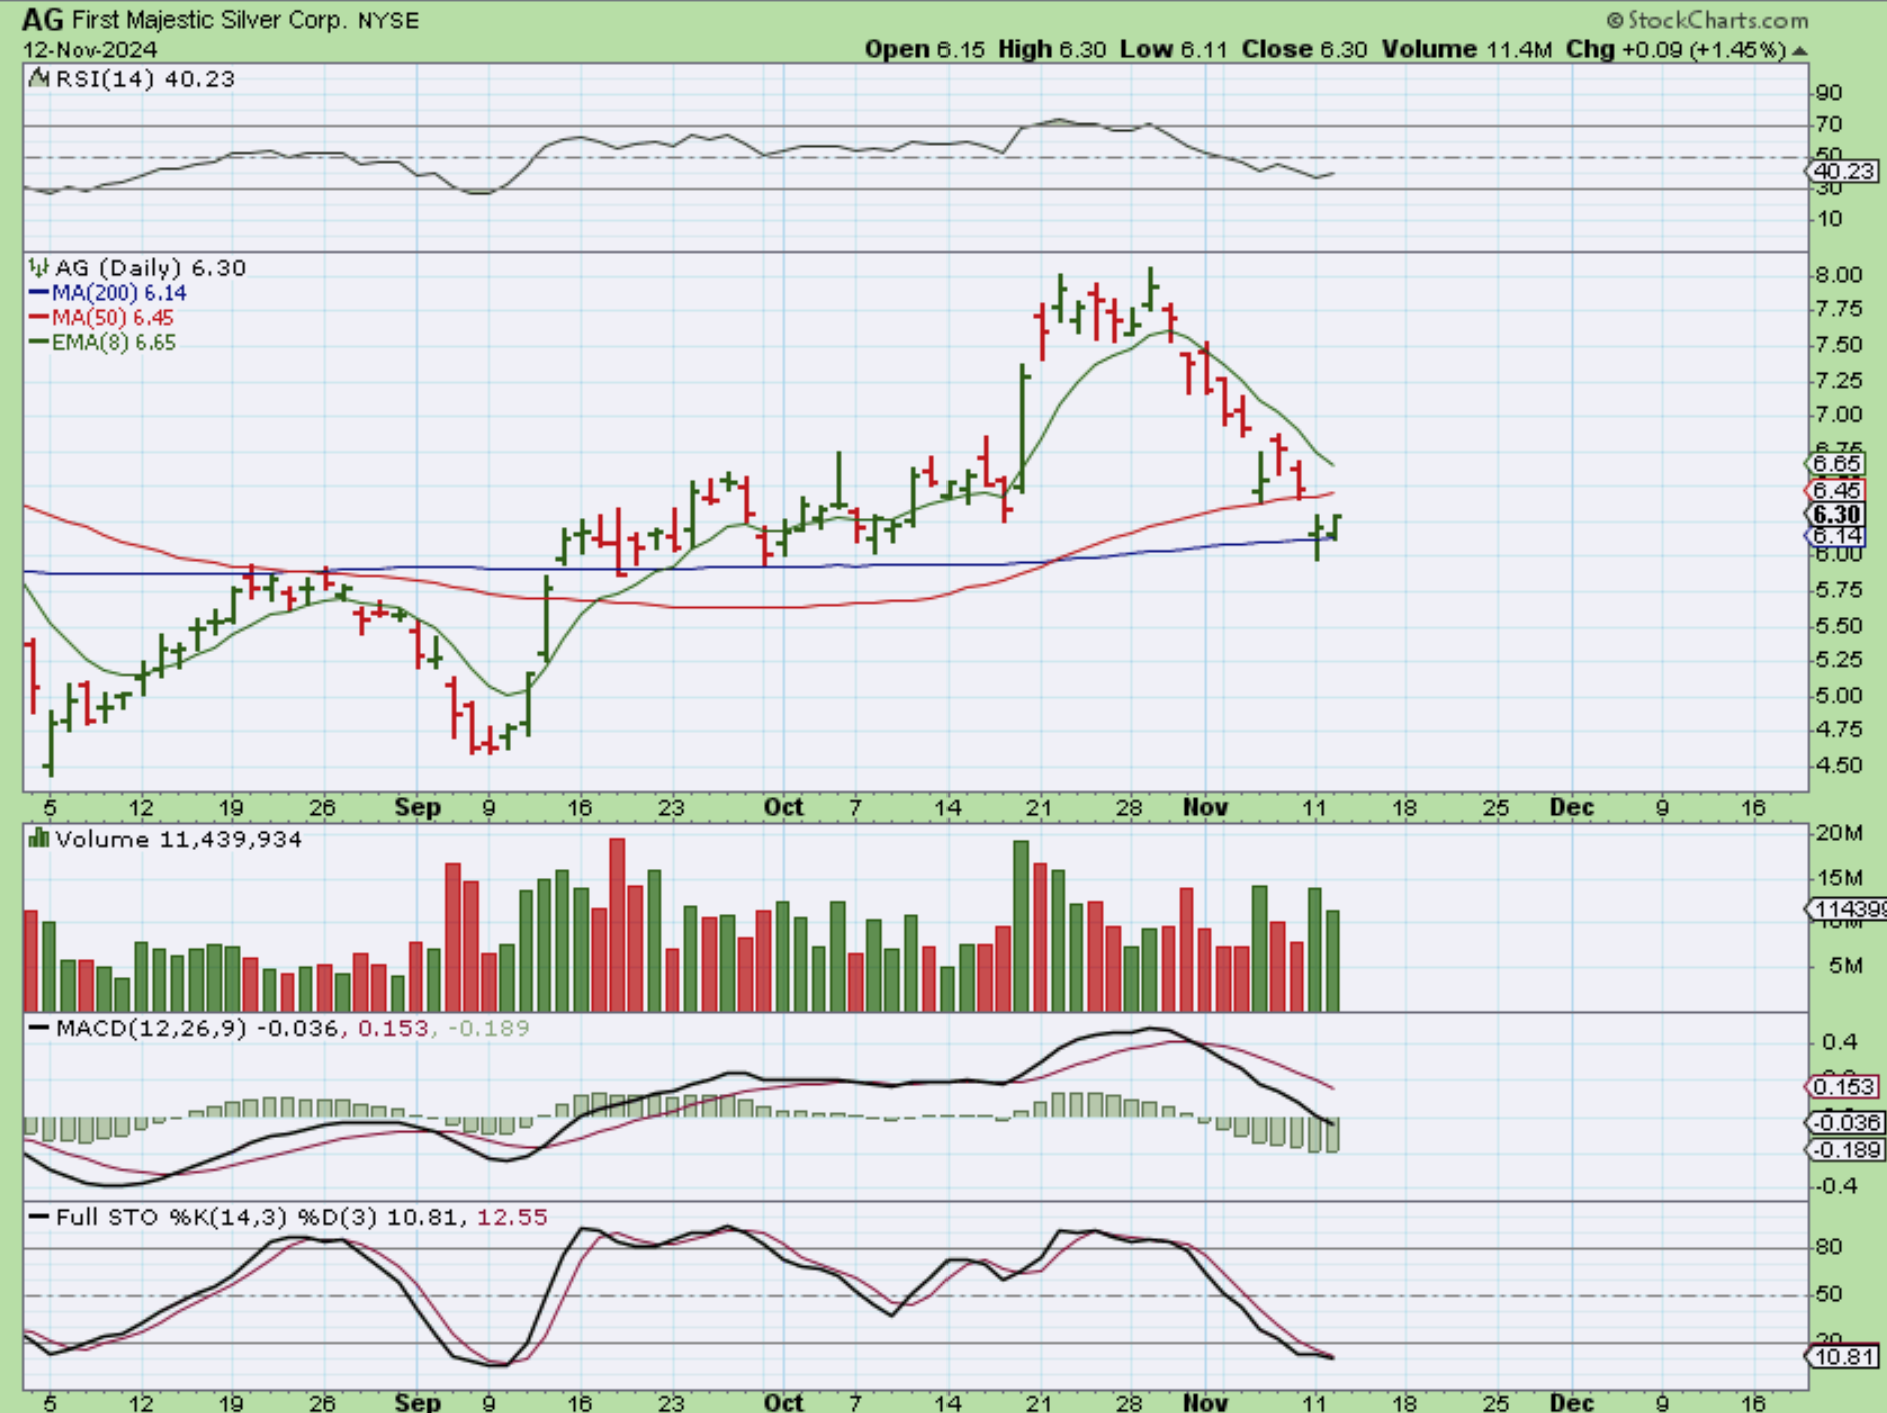
Task: Click the NYSE exchange label
Action: pos(388,20)
